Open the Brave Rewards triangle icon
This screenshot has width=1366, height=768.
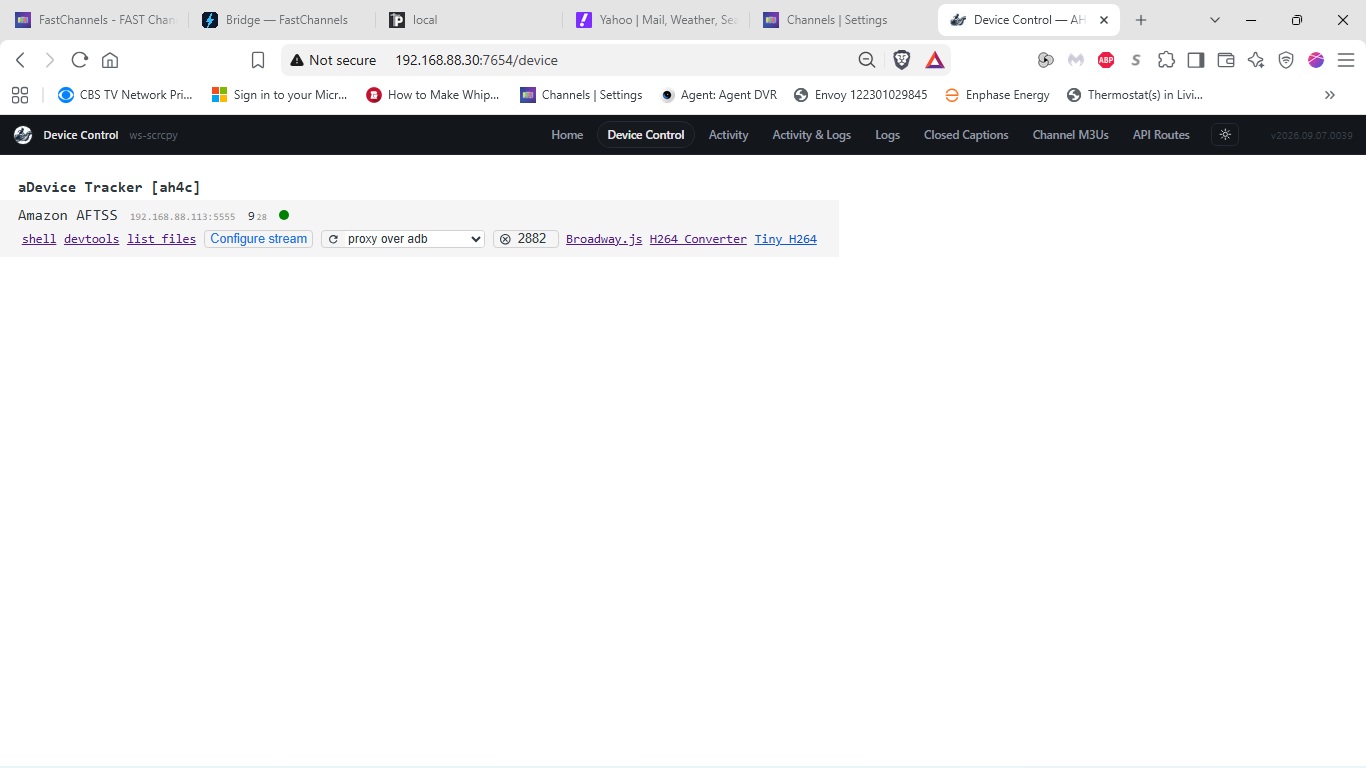(x=935, y=60)
